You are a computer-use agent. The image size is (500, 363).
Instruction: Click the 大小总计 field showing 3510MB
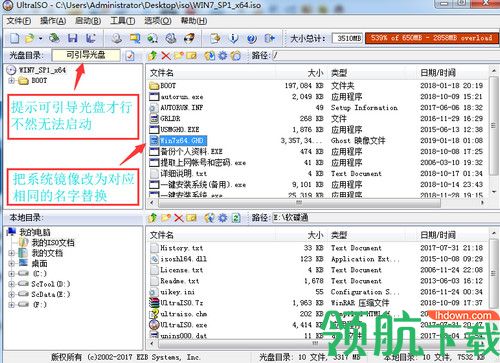347,38
